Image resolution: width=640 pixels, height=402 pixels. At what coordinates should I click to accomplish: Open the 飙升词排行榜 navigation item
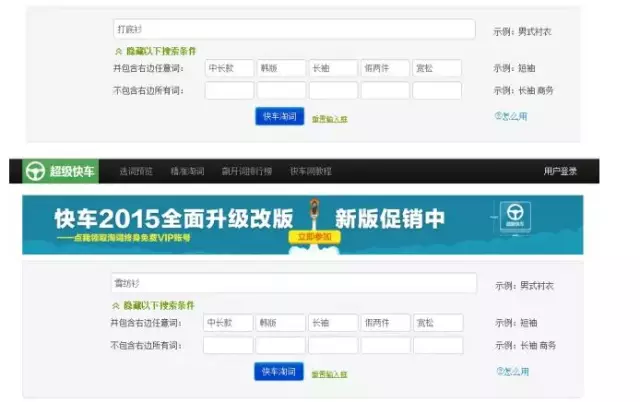(x=247, y=171)
